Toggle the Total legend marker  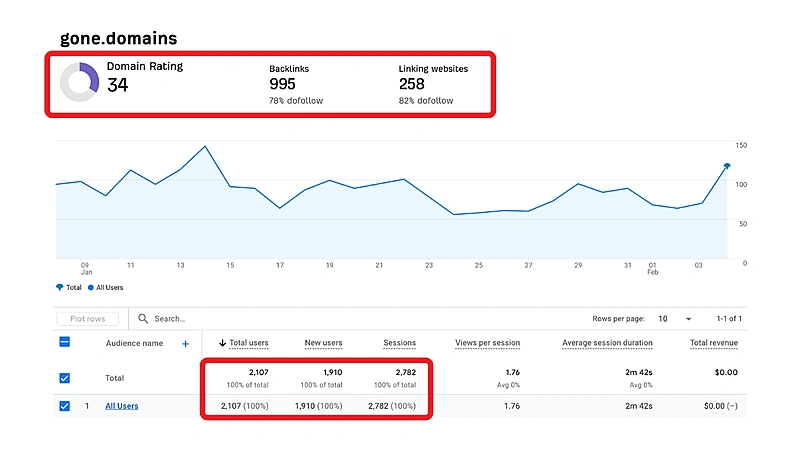(x=60, y=287)
